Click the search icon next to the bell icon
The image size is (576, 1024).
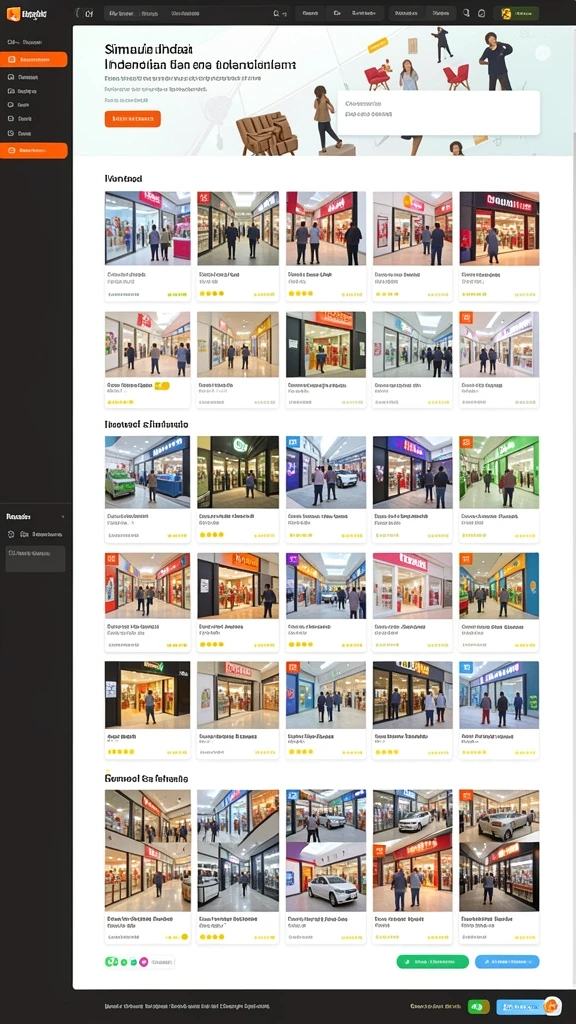point(466,13)
